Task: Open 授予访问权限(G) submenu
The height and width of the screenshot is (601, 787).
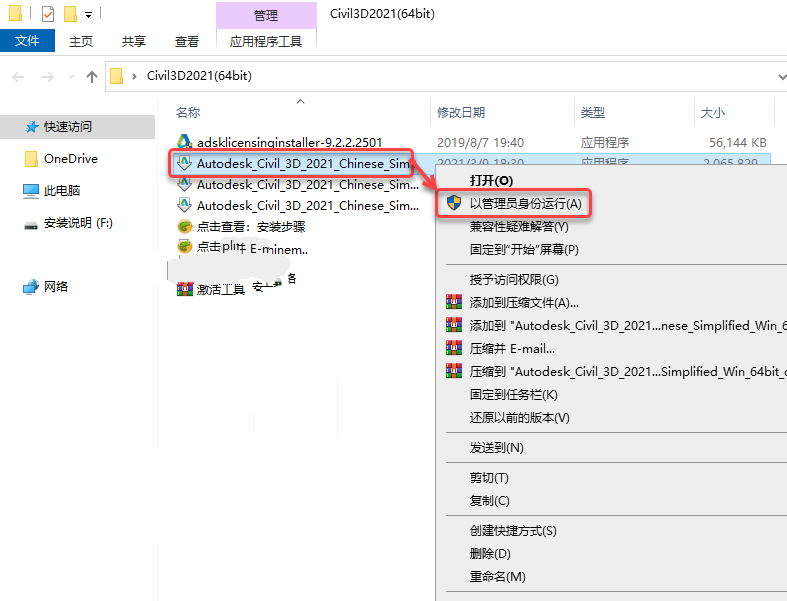Action: (514, 280)
